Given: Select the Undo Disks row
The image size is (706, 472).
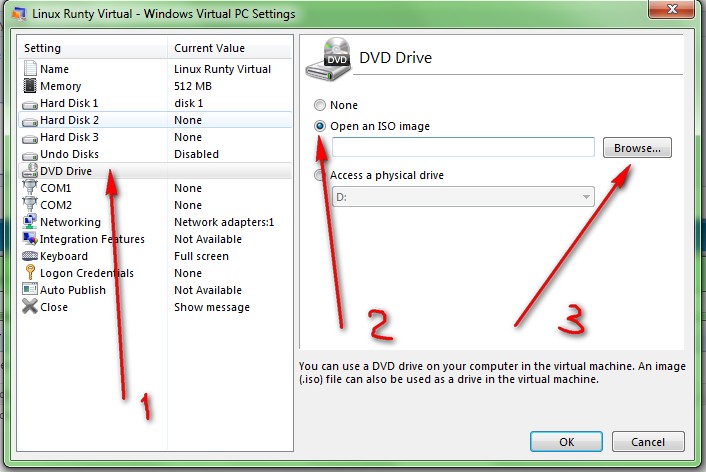Looking at the screenshot, I should 155,154.
